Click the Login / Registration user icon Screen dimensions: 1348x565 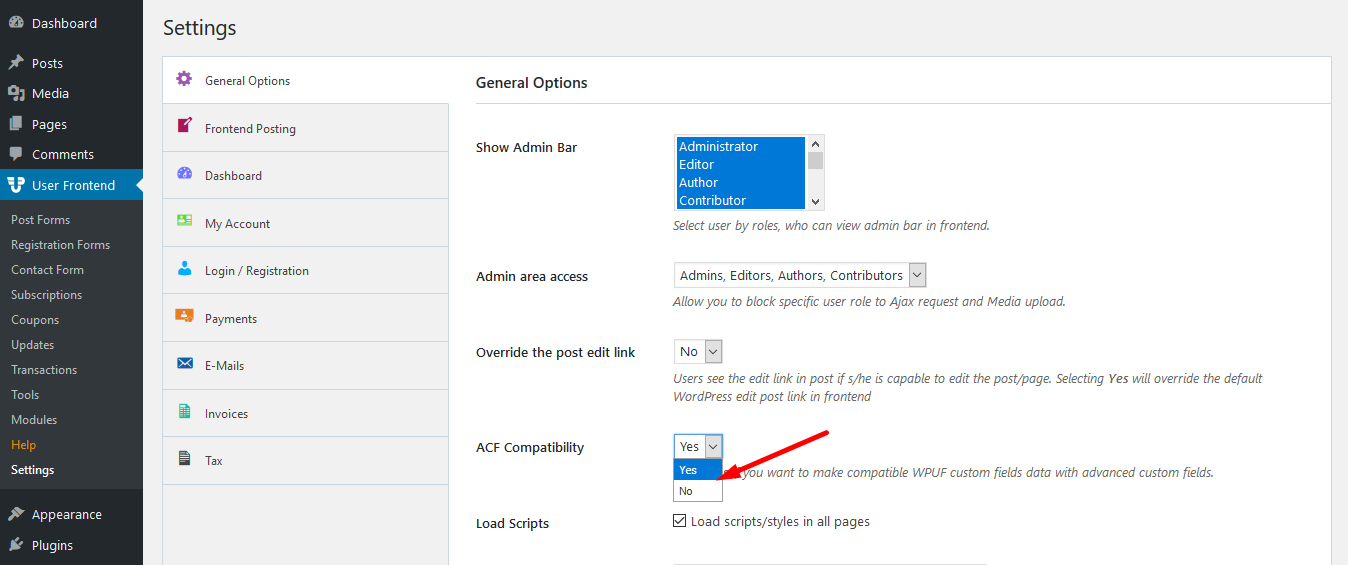[184, 268]
